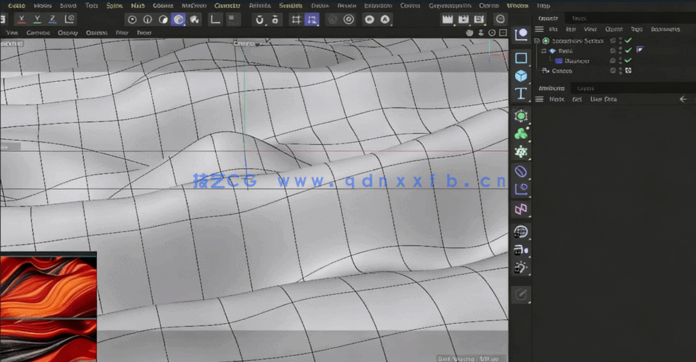Click the pink double-square icon
The image size is (696, 362).
pos(521,209)
